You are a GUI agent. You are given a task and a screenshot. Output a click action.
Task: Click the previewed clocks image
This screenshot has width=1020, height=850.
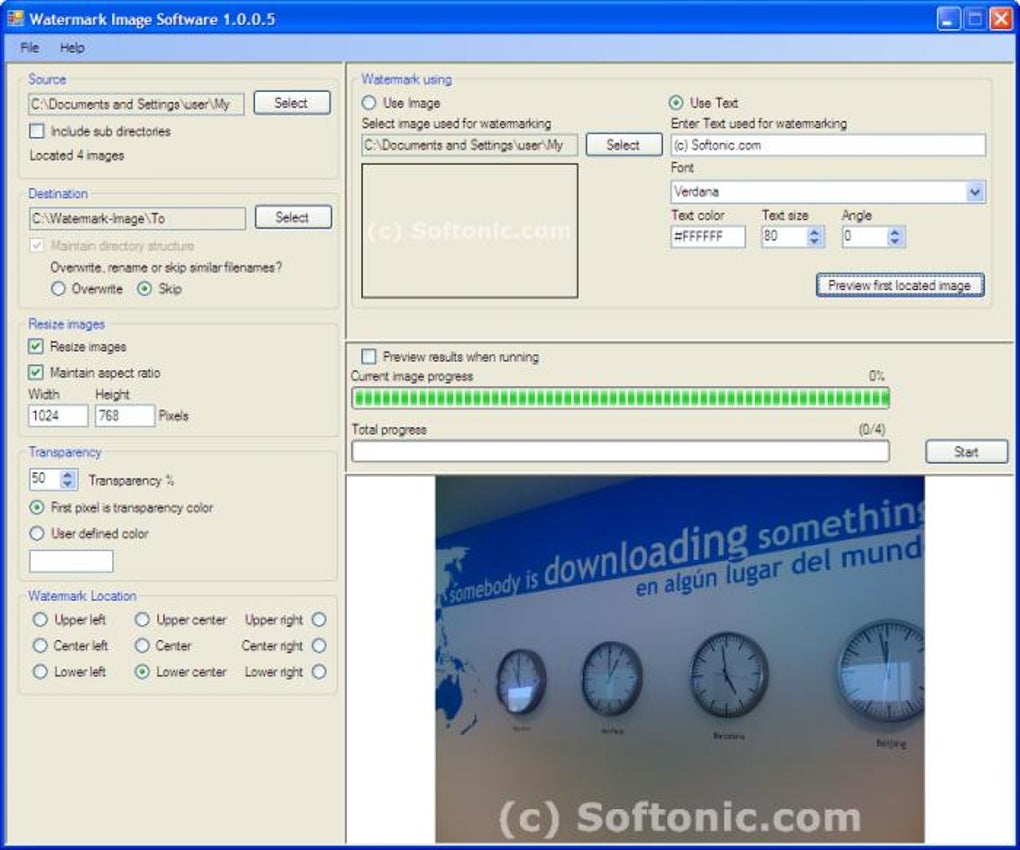680,659
